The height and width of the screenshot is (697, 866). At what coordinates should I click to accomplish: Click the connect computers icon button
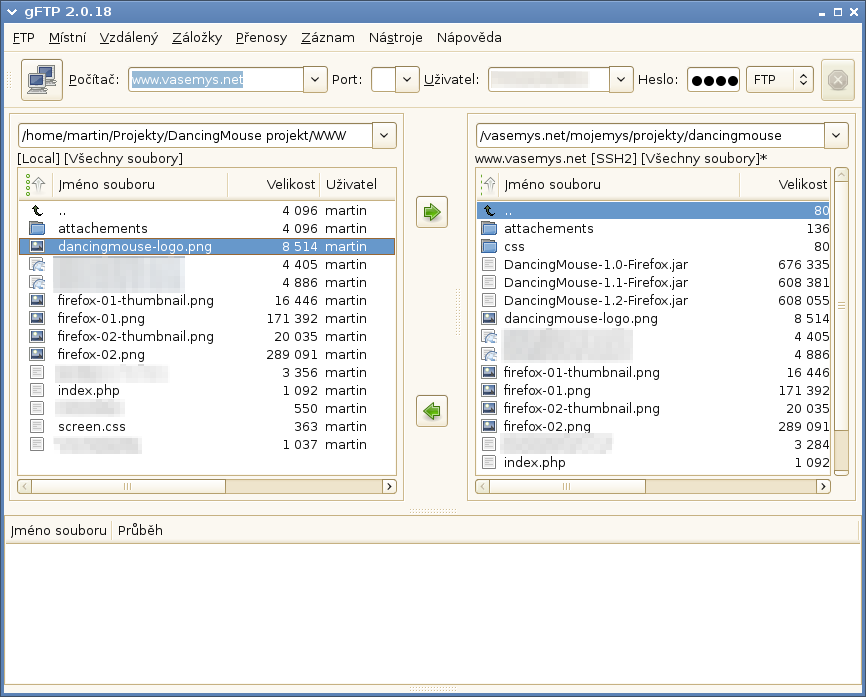click(42, 80)
